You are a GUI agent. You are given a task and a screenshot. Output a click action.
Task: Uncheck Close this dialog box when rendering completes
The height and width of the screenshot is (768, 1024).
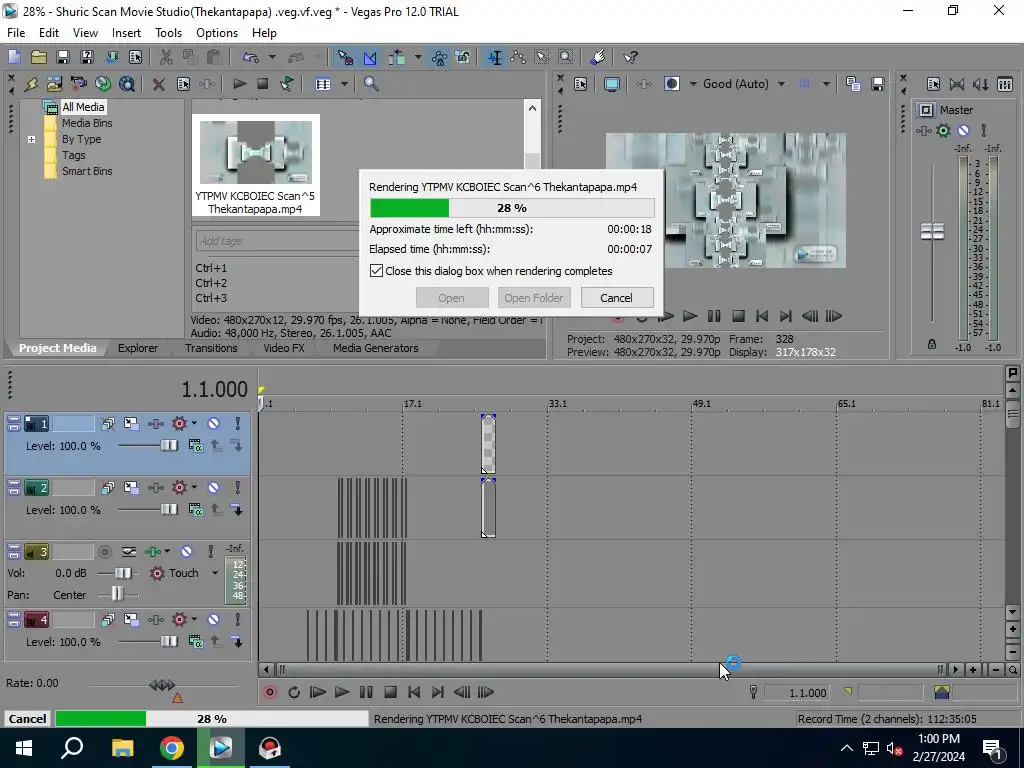(x=377, y=271)
